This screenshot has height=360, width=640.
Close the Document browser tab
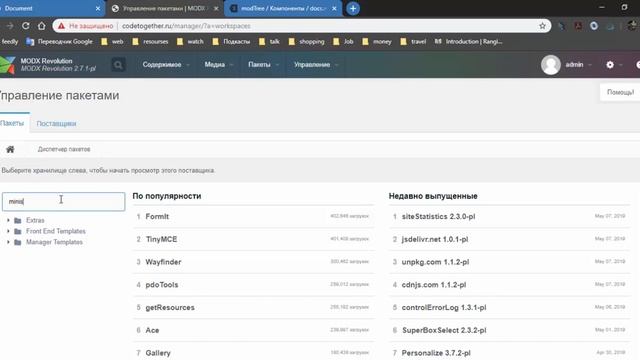click(x=98, y=9)
